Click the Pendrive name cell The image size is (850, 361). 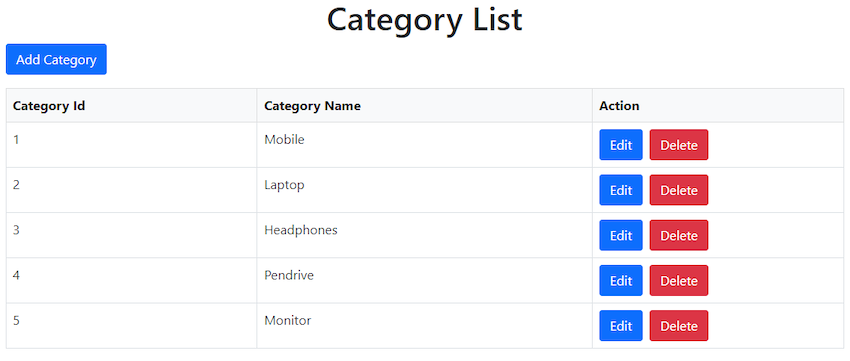pos(424,281)
